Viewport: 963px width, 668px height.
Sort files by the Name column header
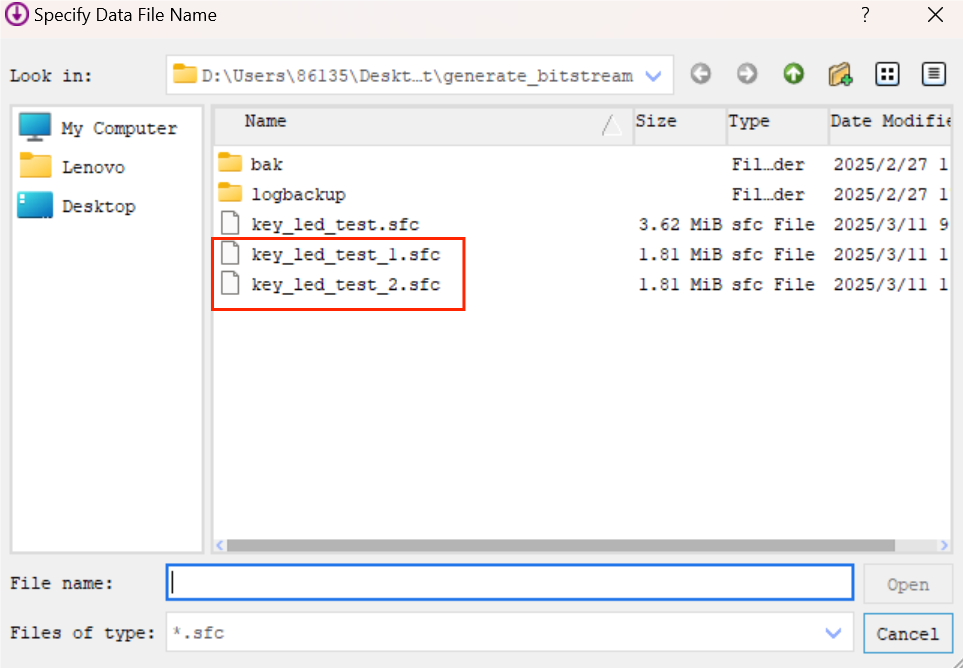coord(266,122)
